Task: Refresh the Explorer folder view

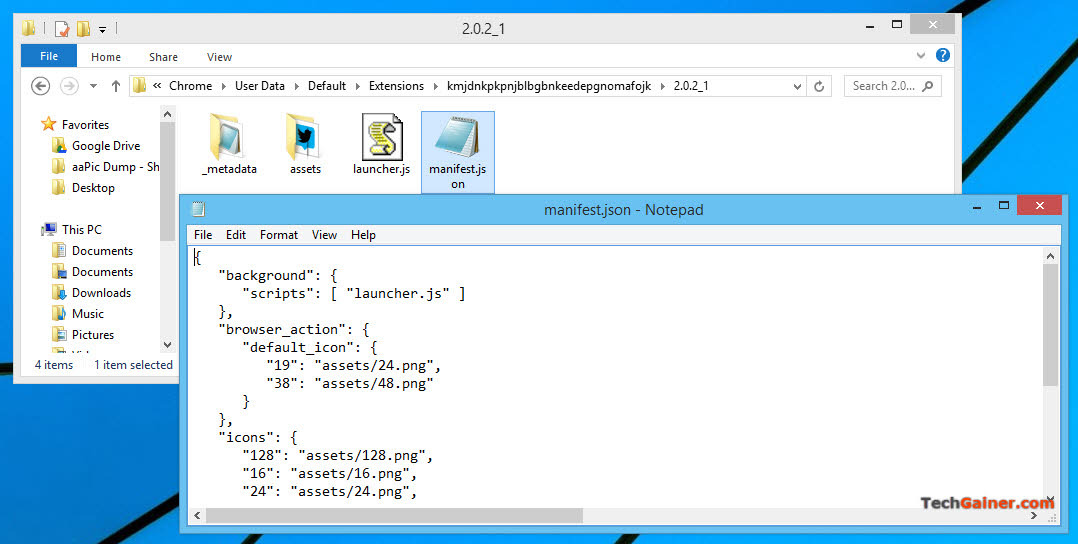Action: (x=819, y=86)
